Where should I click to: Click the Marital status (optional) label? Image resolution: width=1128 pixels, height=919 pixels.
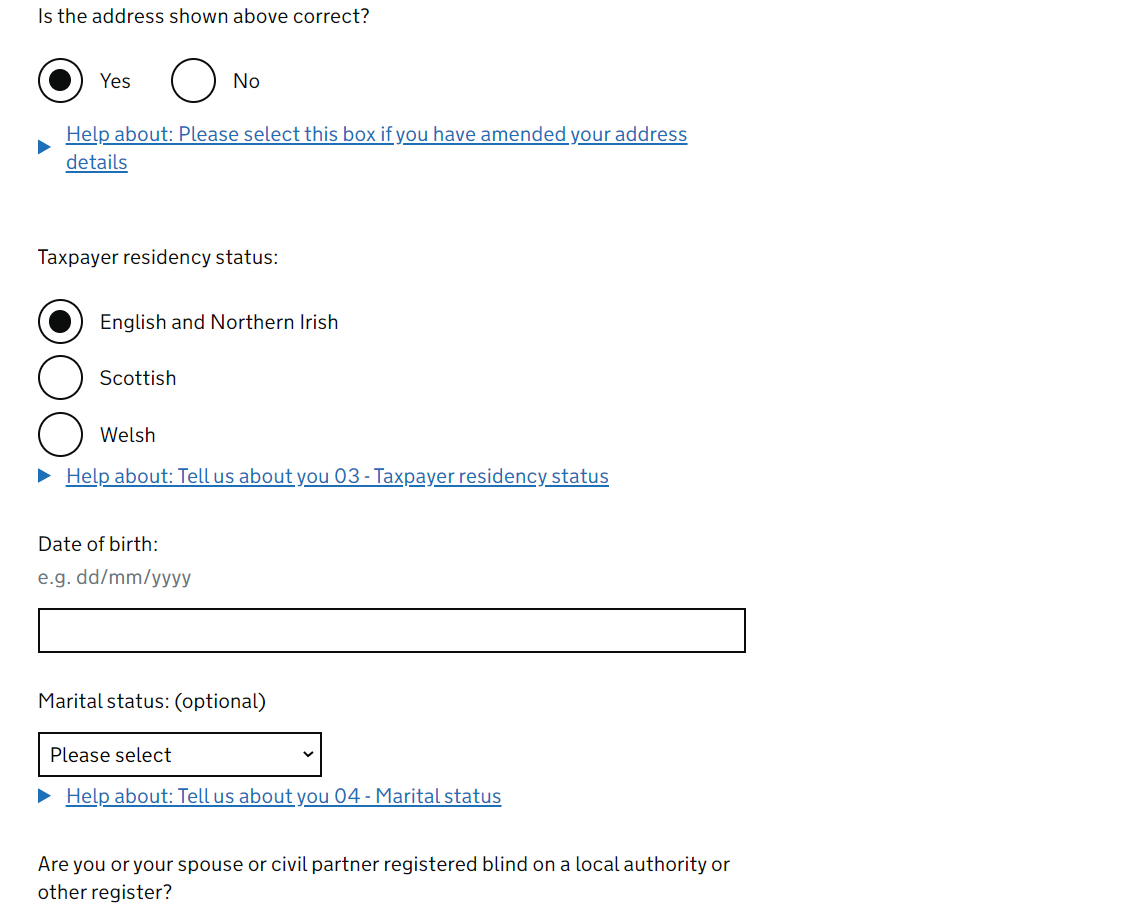click(x=152, y=701)
